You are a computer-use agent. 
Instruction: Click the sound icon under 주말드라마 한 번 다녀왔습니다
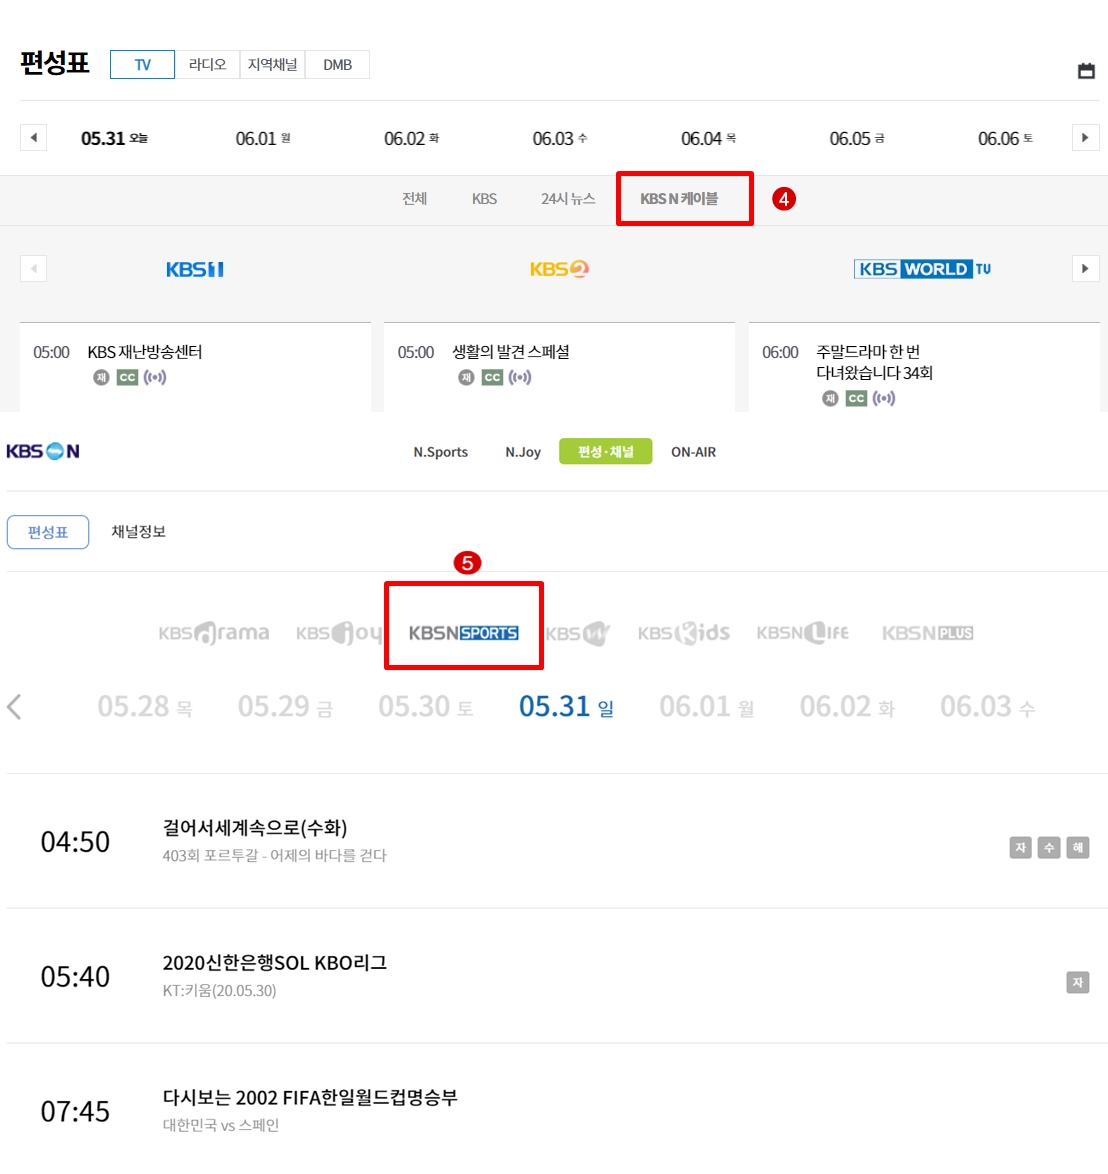click(x=884, y=398)
